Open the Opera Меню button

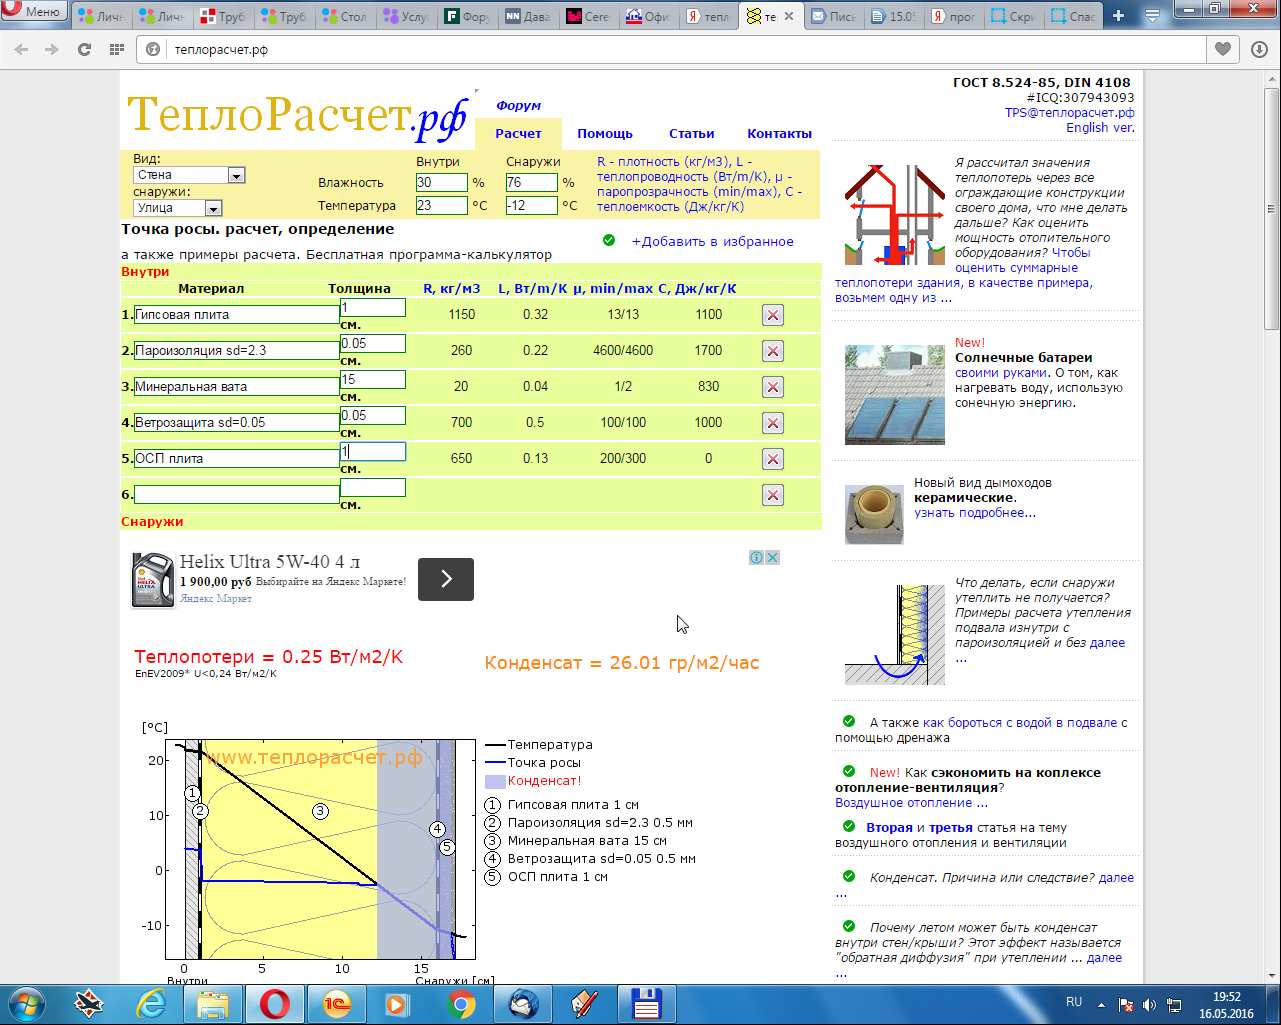click(x=33, y=12)
